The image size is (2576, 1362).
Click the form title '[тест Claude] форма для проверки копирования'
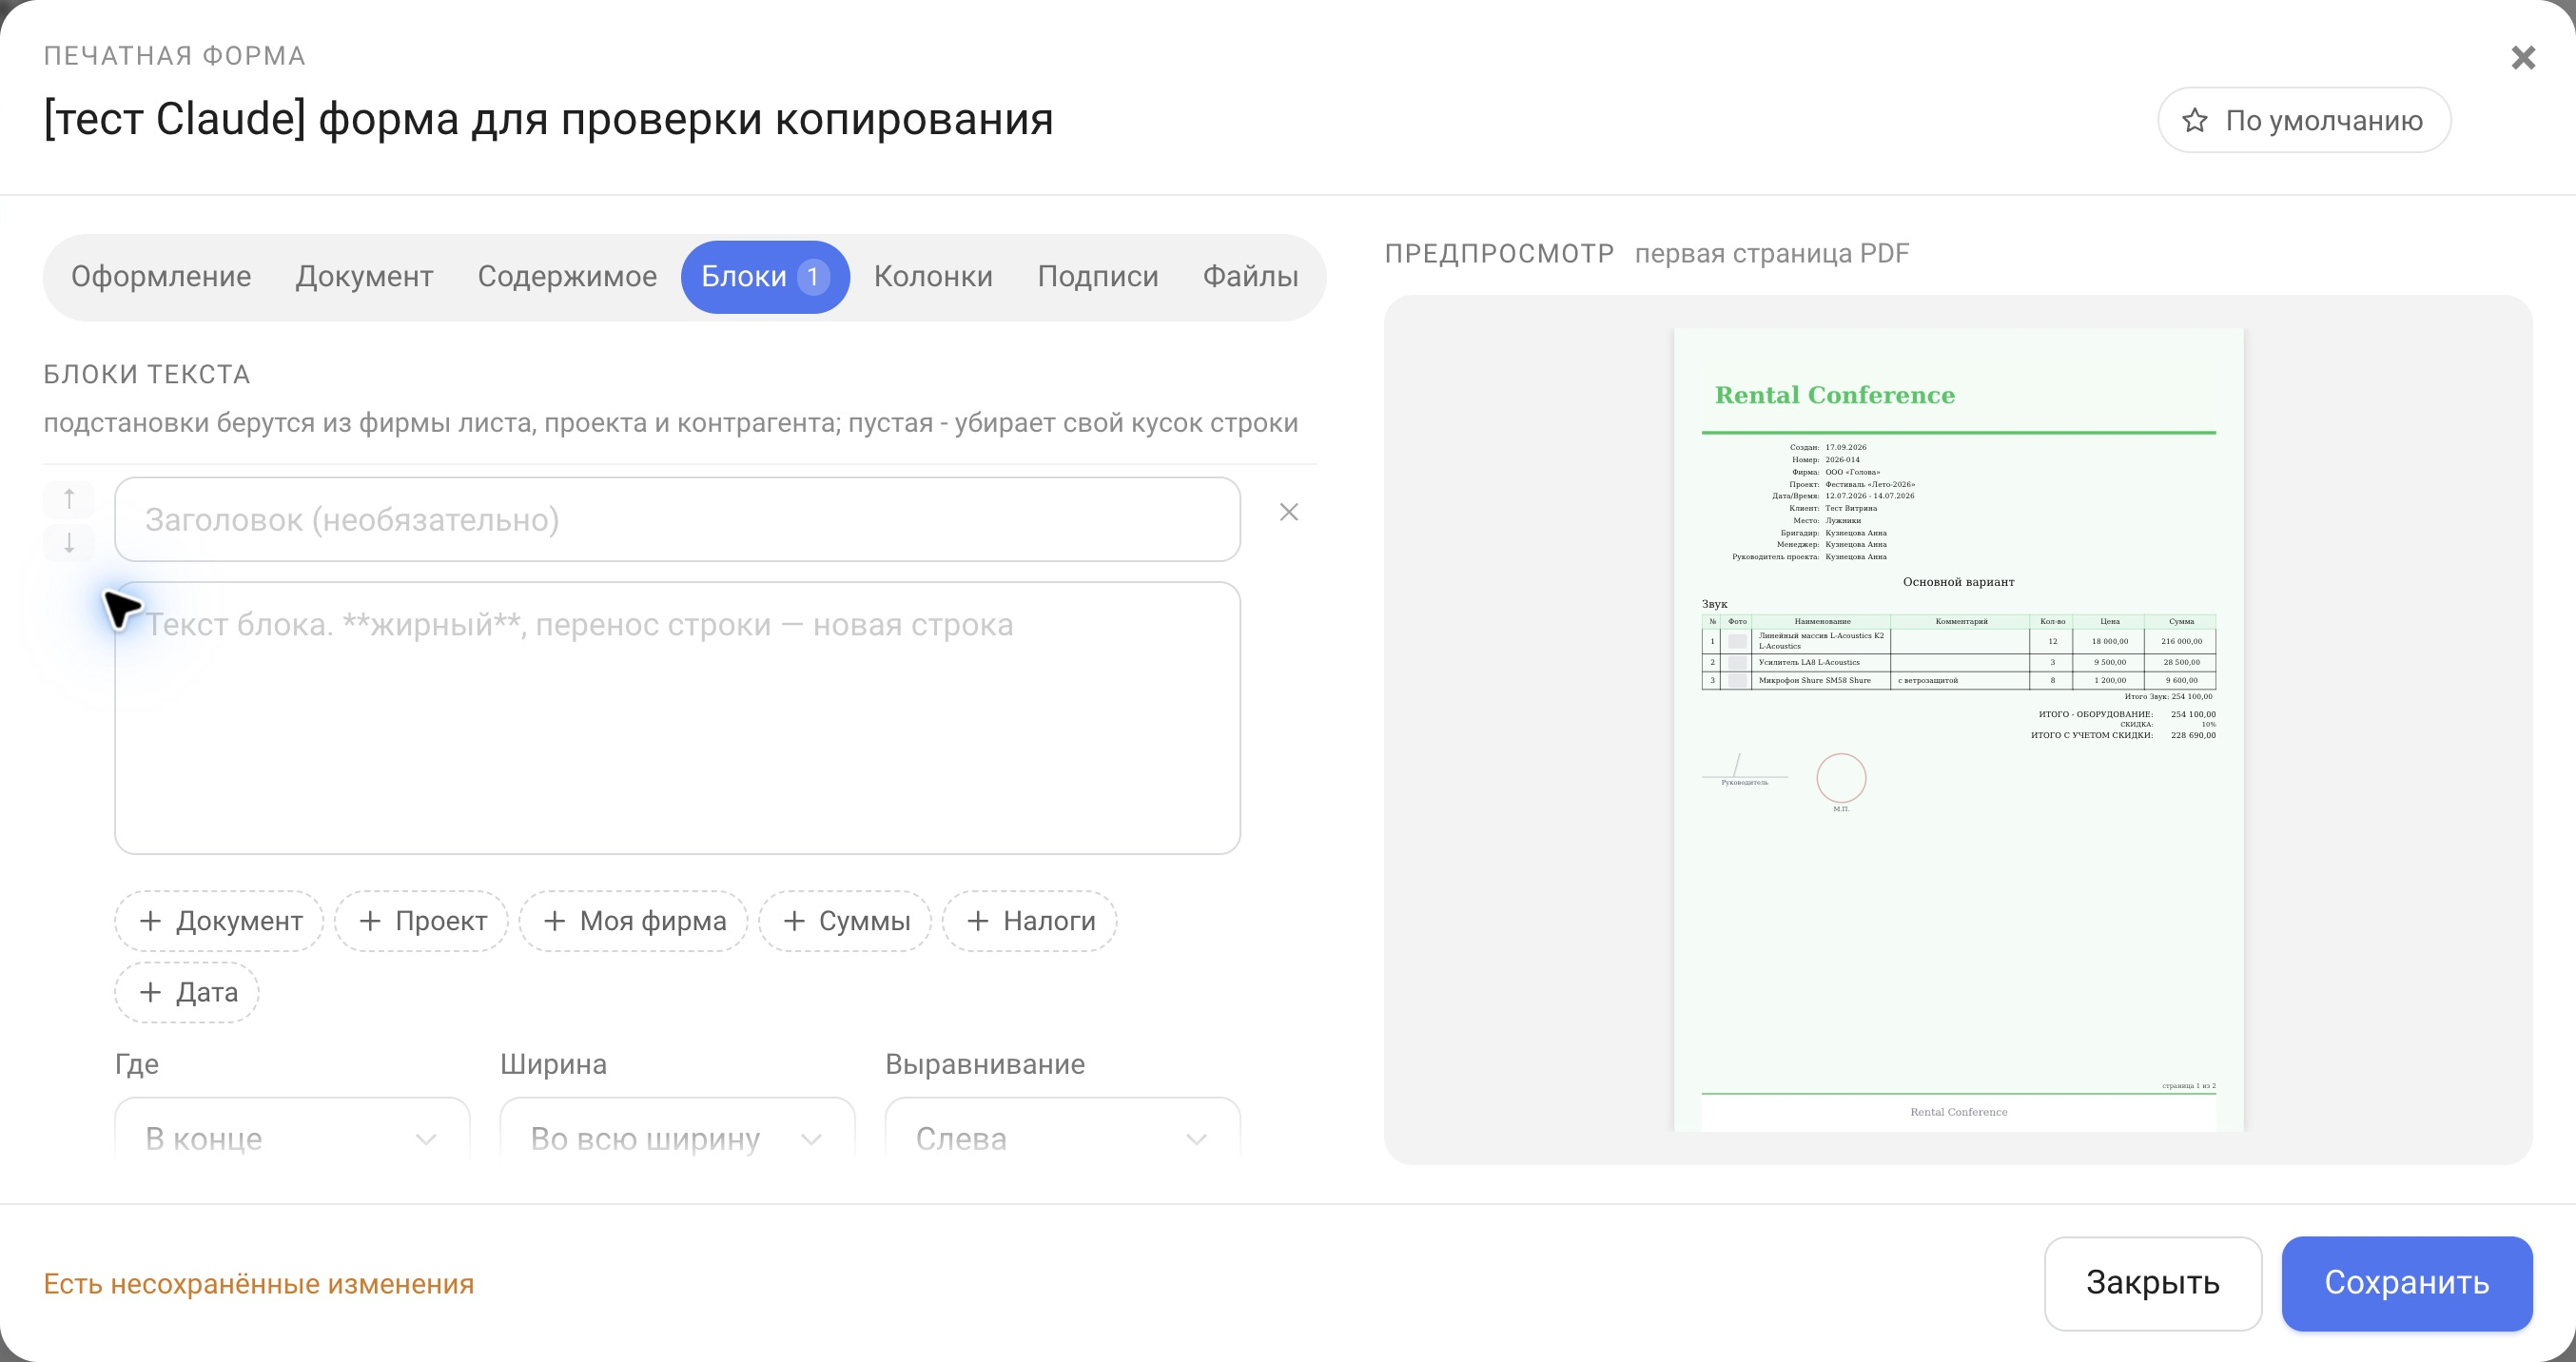coord(548,119)
